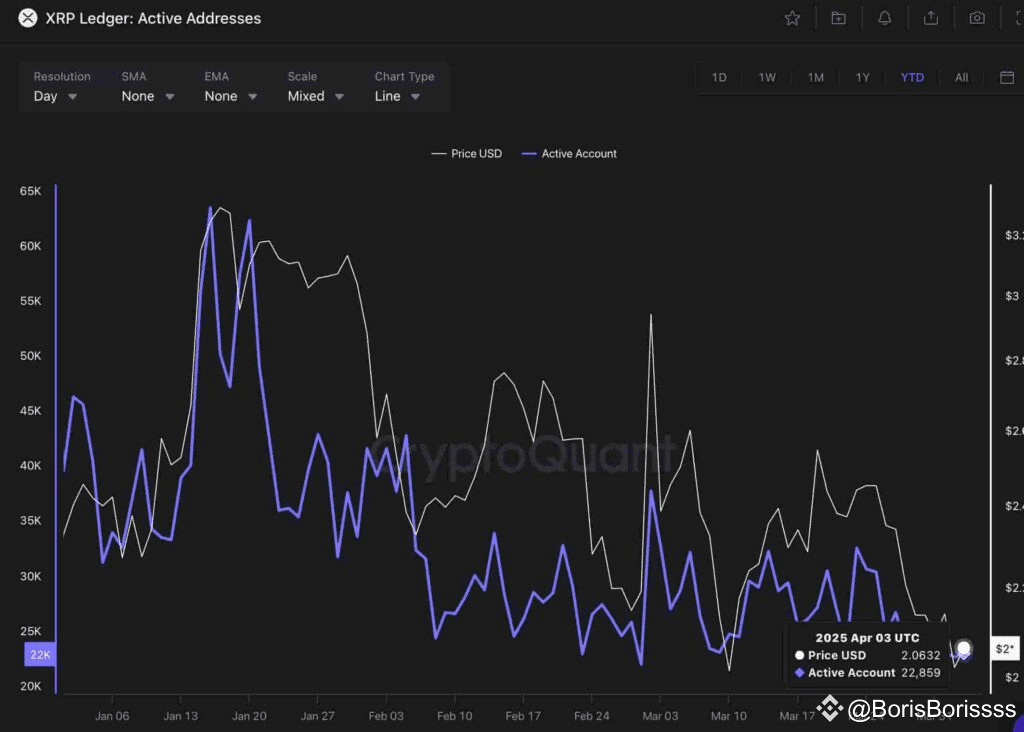Click the @BorisBorissss handle
Screen dimensions: 1024x732
tap(931, 709)
